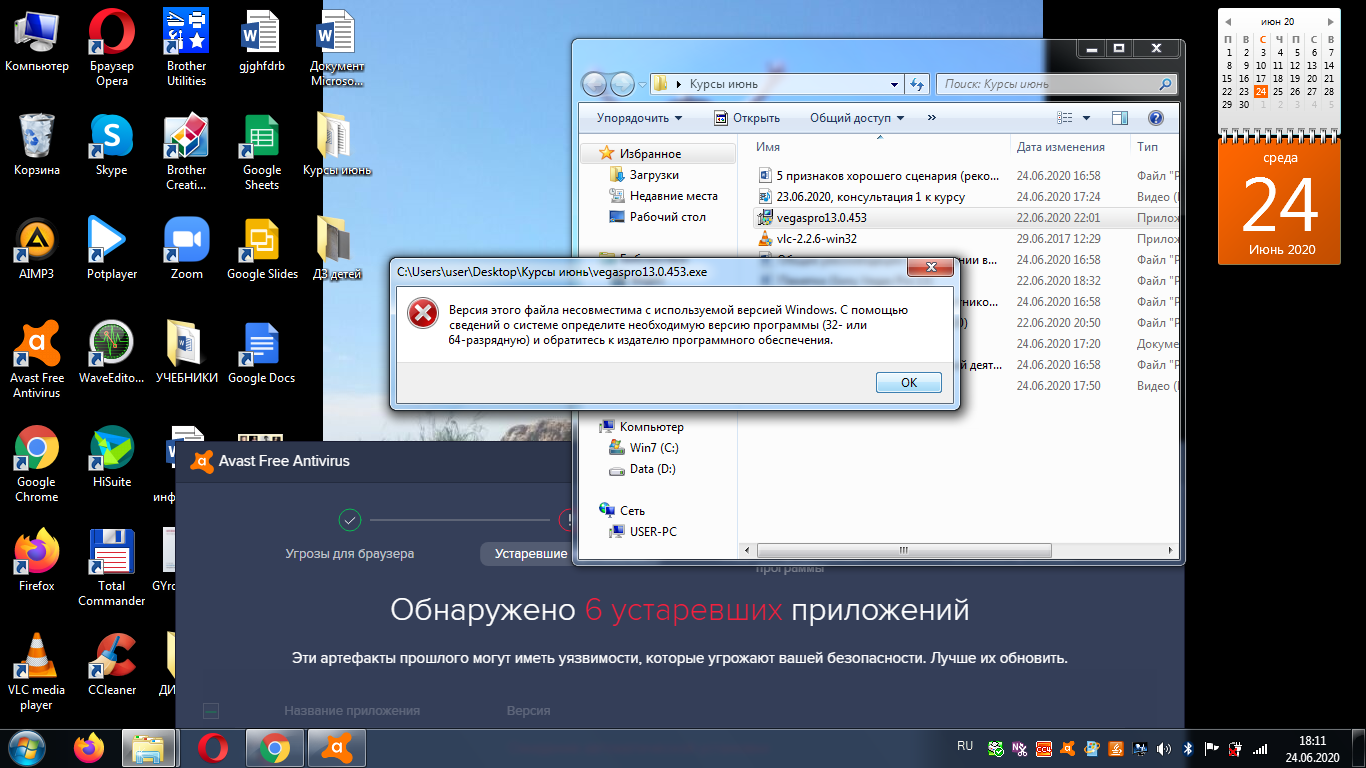1366x768 pixels.
Task: Toggle the Explorer preview pane
Action: coord(1120,118)
